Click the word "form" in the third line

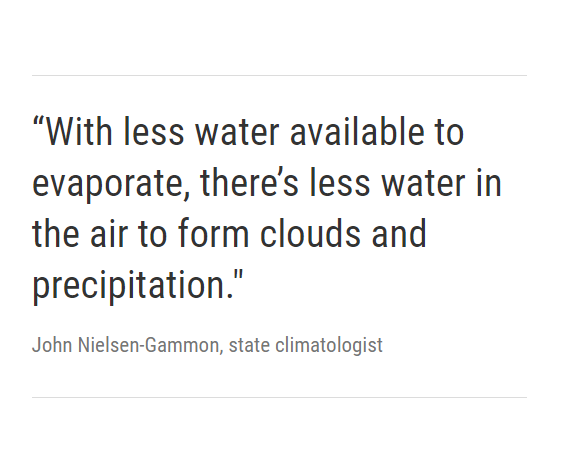[213, 233]
